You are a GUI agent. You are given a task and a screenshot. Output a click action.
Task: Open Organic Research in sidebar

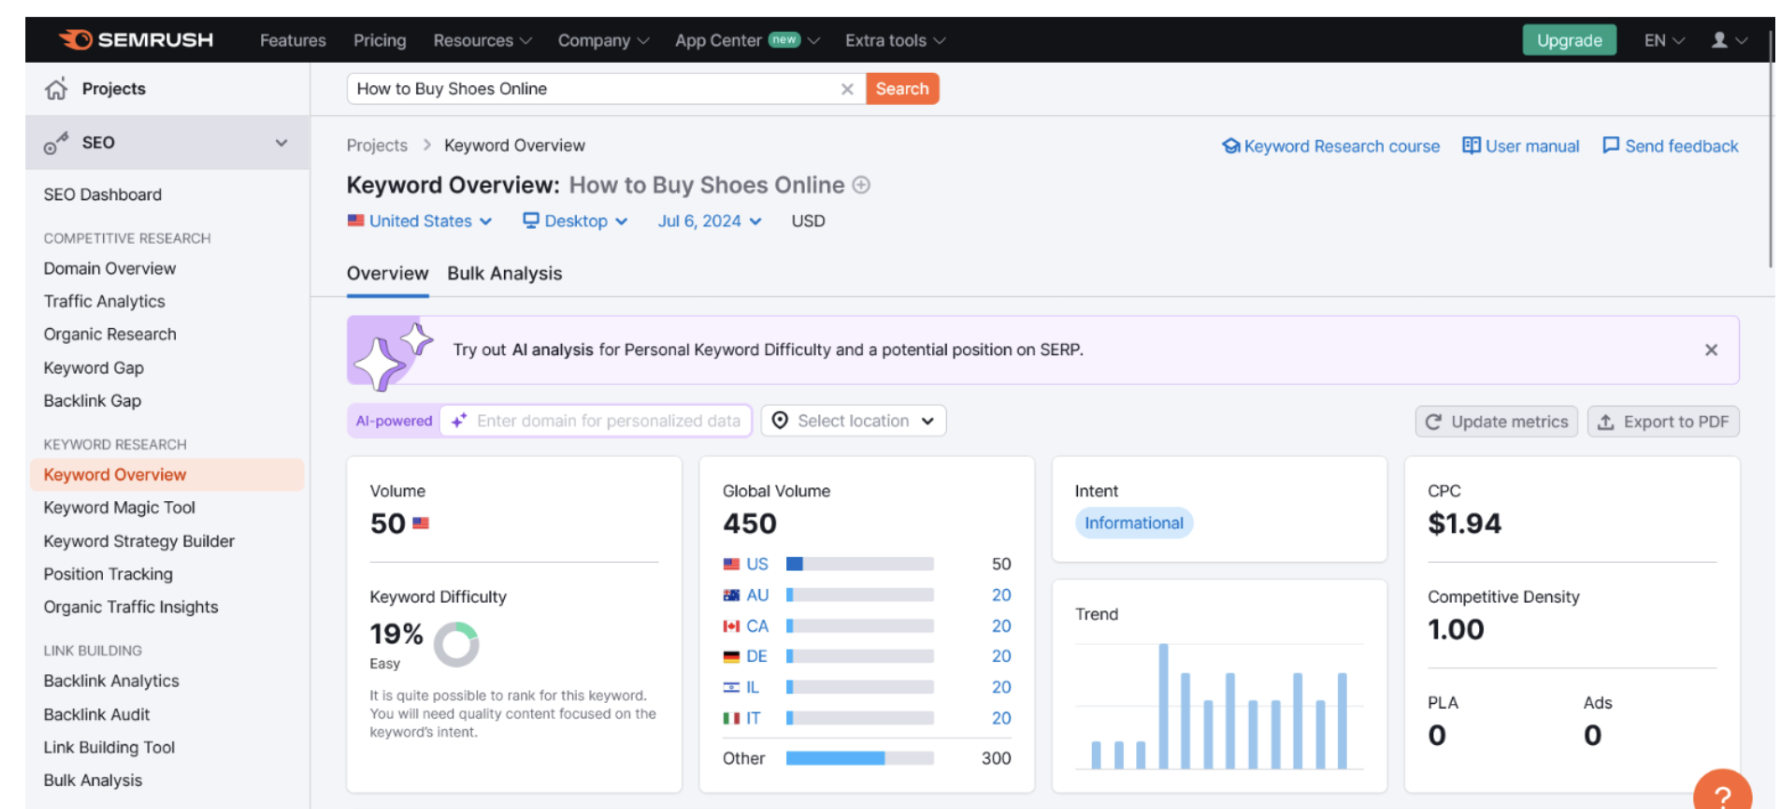[110, 335]
